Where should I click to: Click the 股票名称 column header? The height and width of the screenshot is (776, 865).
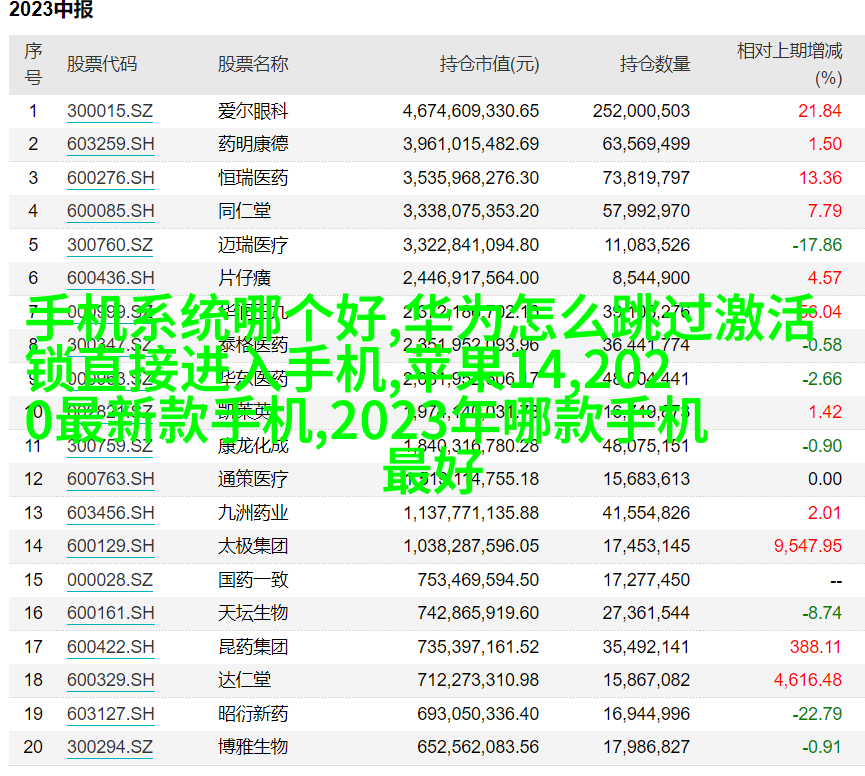coord(253,65)
